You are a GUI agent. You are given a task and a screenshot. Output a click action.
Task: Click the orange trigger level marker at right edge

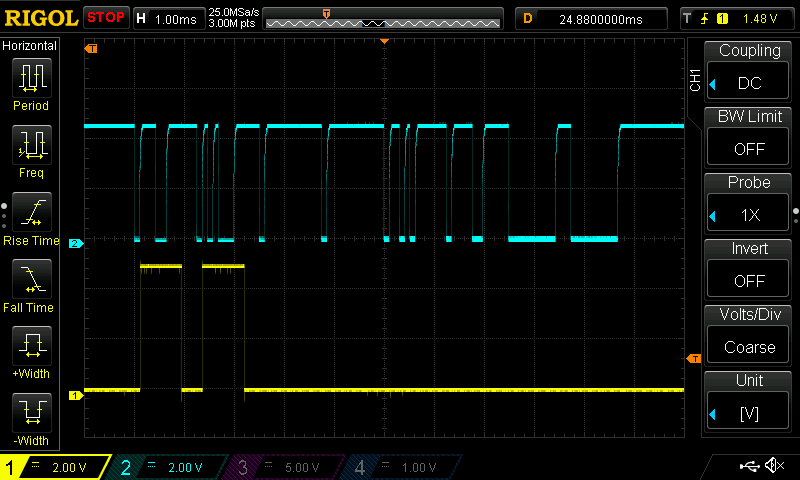tap(693, 358)
